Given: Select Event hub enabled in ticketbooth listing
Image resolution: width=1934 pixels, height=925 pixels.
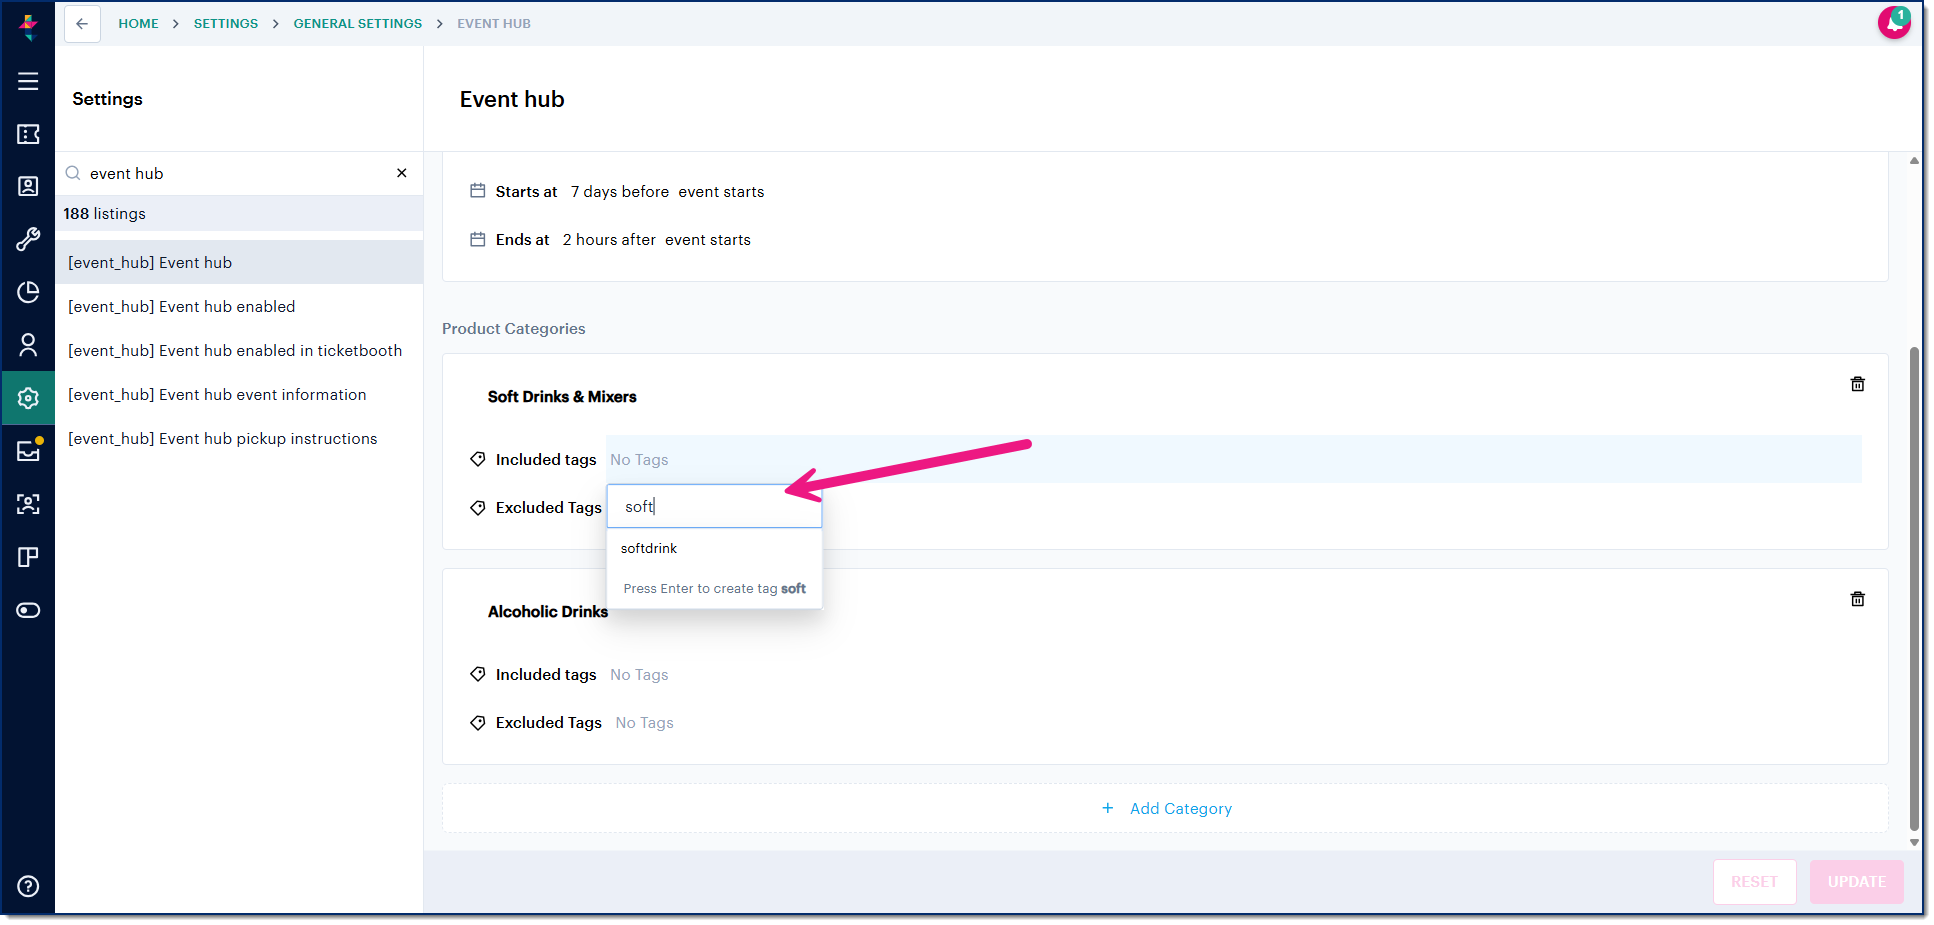Looking at the screenshot, I should 239,350.
